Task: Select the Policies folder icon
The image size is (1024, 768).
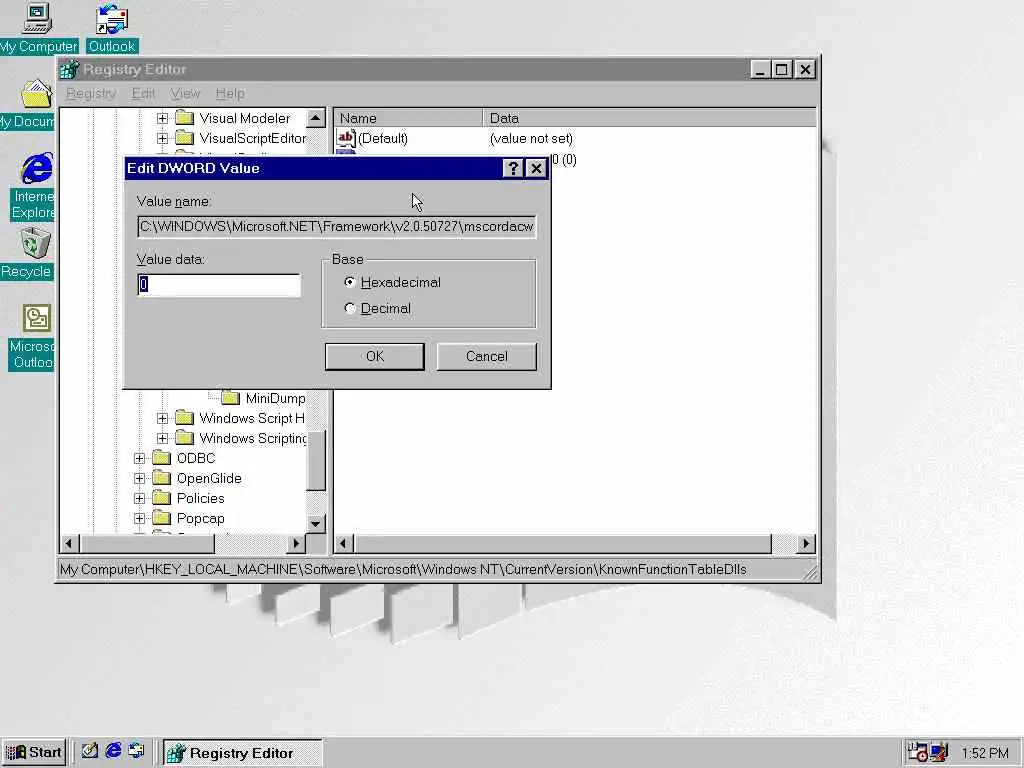Action: [161, 498]
